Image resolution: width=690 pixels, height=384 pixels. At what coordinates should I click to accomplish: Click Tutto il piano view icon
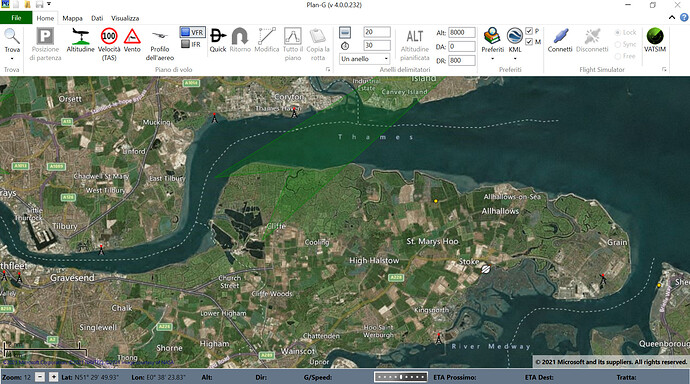click(293, 44)
